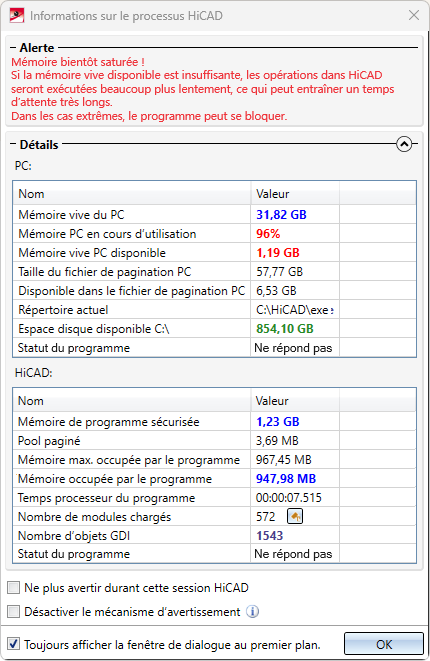Click the '57,77 GB' value
The image size is (430, 661).
click(280, 271)
